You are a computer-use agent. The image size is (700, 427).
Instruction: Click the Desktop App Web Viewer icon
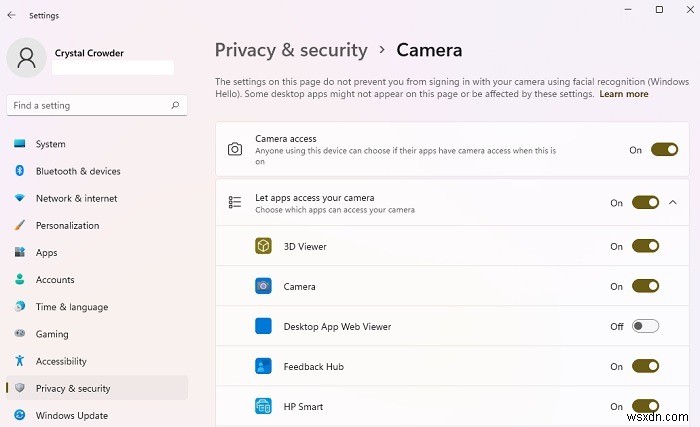263,326
